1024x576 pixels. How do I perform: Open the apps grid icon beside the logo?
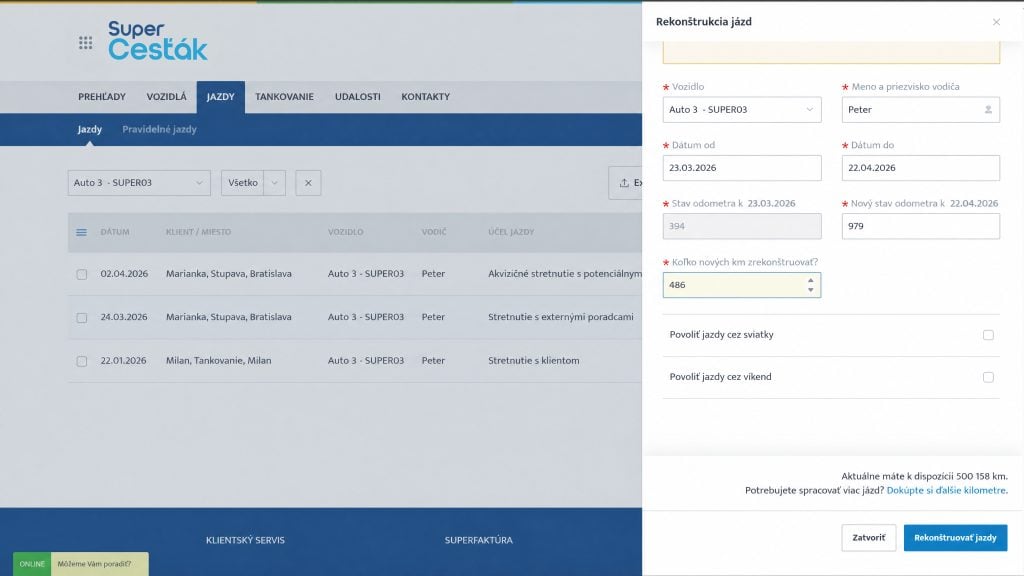pyautogui.click(x=86, y=43)
